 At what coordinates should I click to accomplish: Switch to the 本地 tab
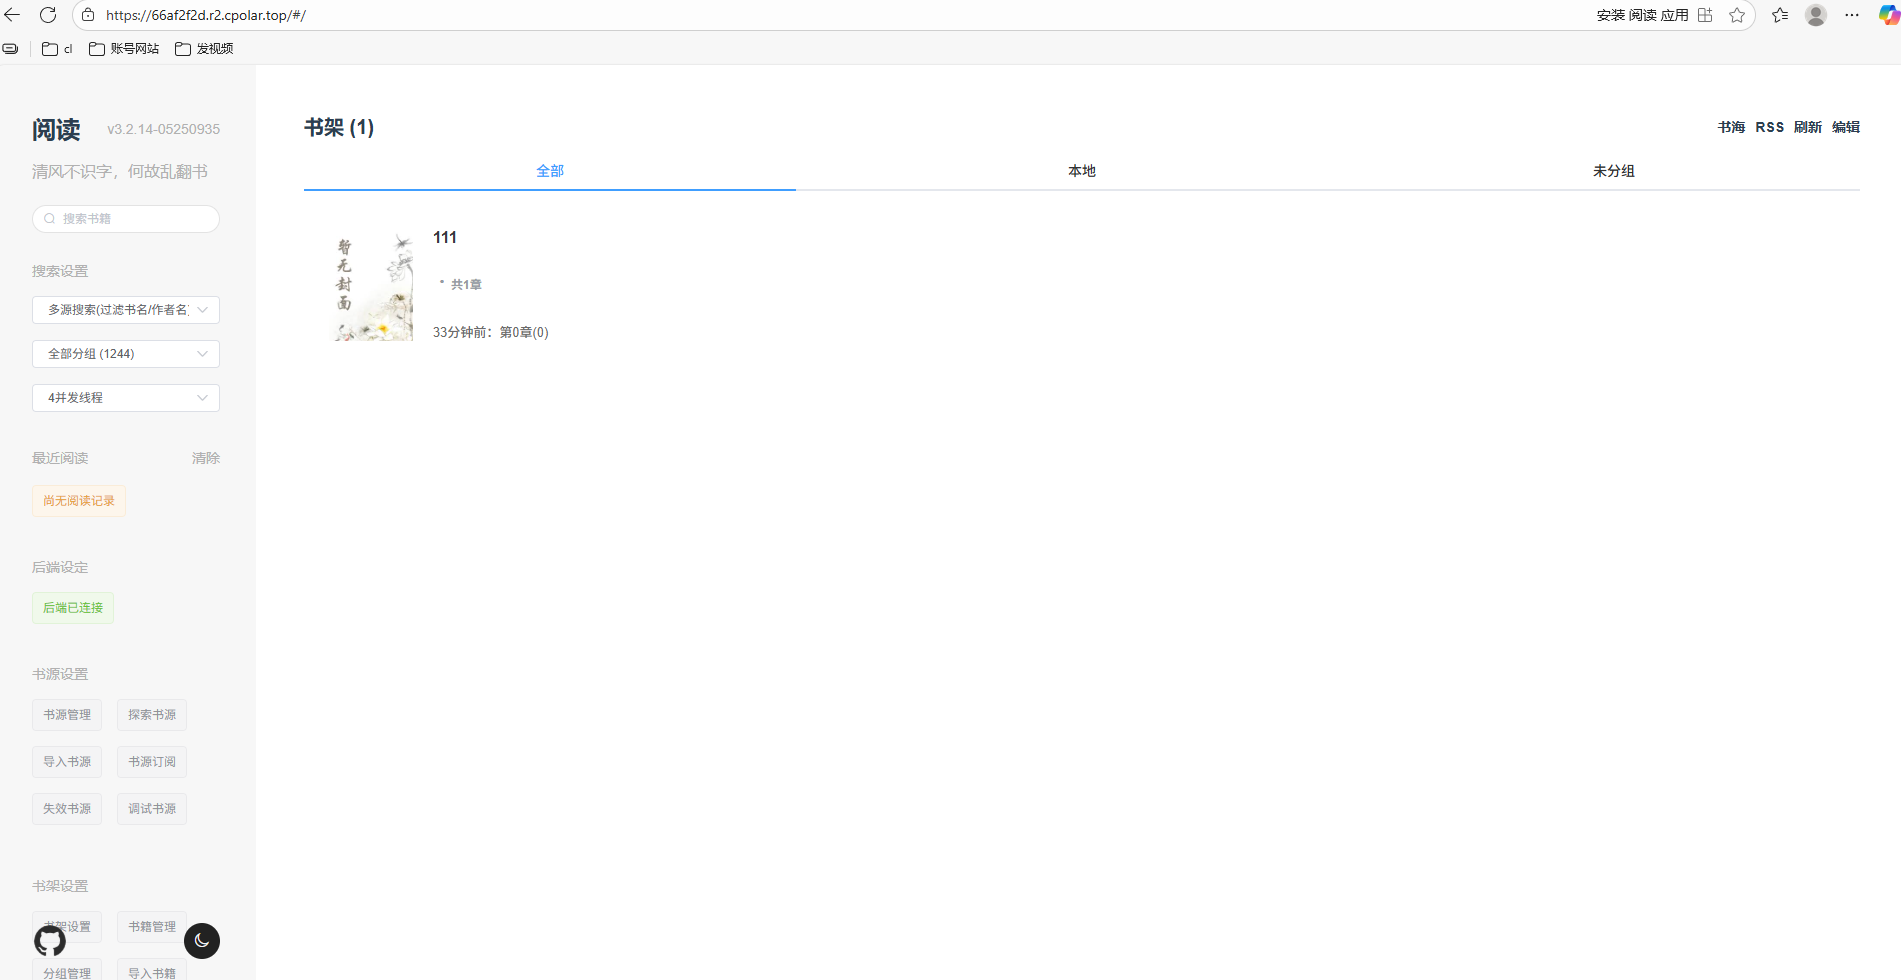1081,171
